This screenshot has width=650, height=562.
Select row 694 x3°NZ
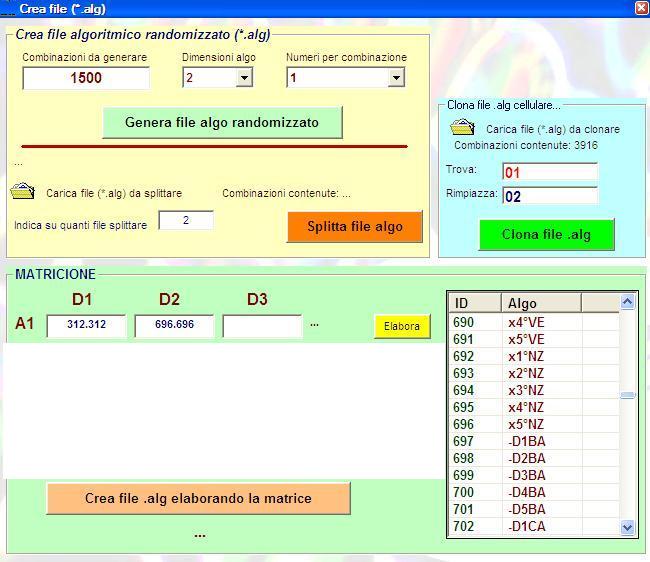tap(534, 390)
